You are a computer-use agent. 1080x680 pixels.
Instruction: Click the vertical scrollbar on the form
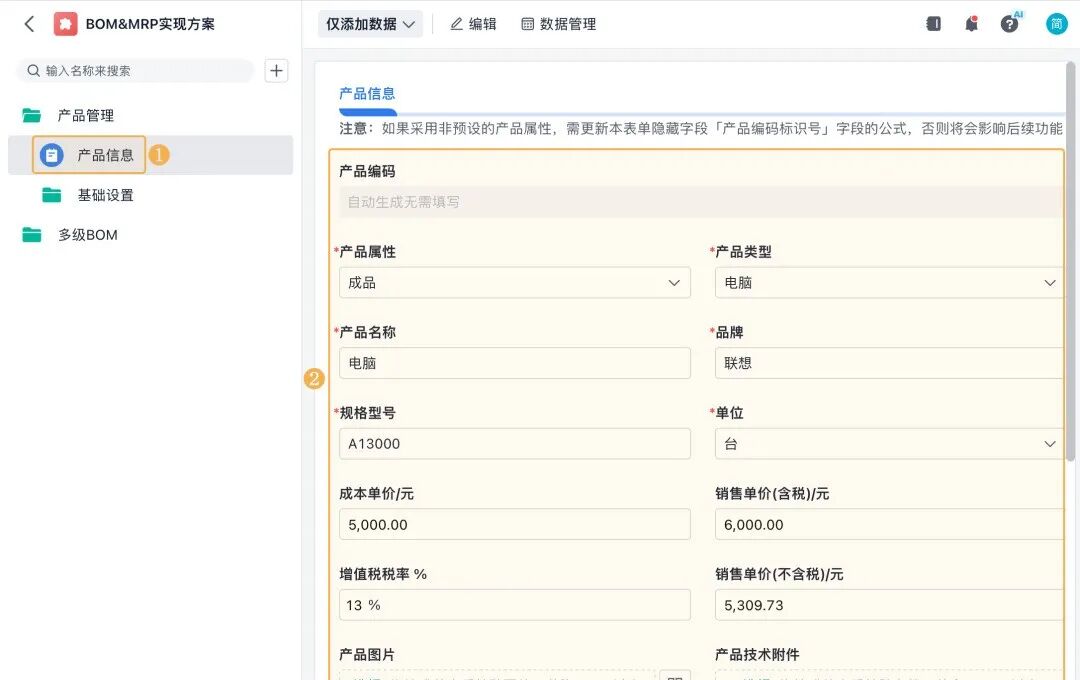tap(1070, 262)
